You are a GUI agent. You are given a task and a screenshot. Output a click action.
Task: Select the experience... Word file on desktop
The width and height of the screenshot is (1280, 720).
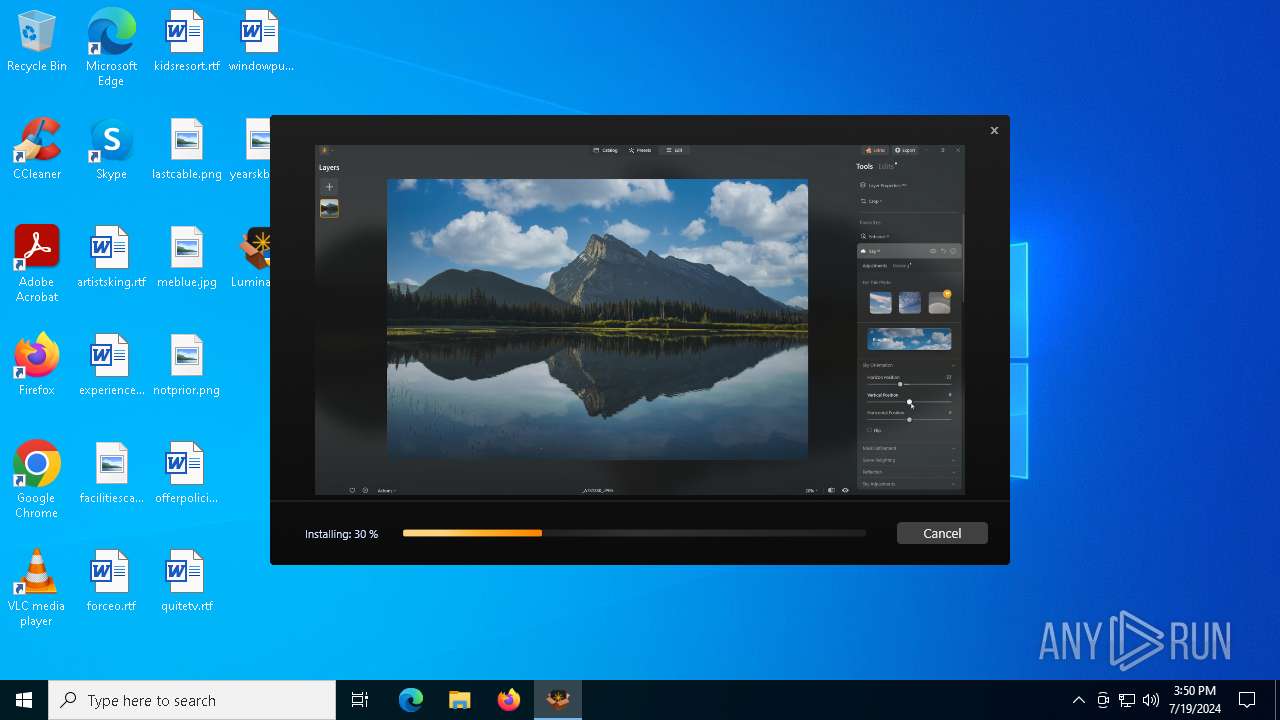click(x=111, y=365)
